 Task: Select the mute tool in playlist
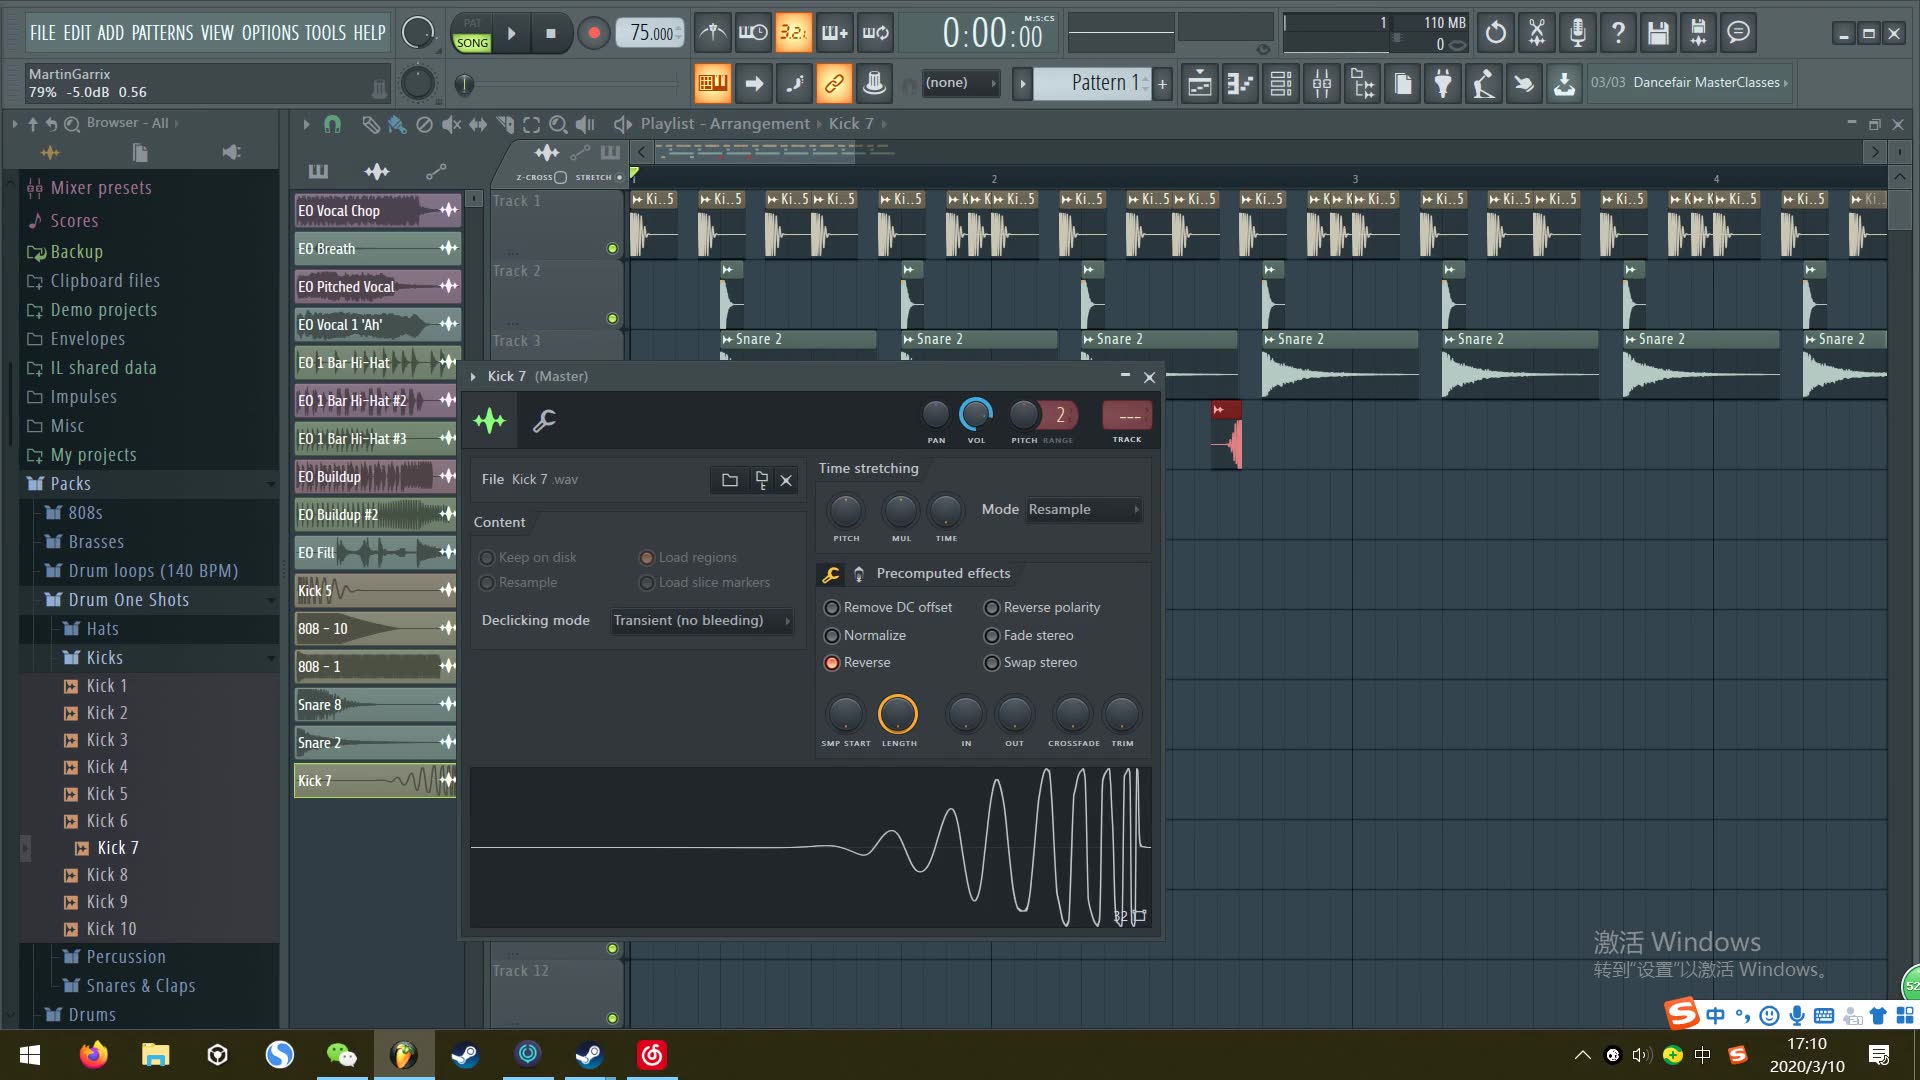click(x=451, y=124)
